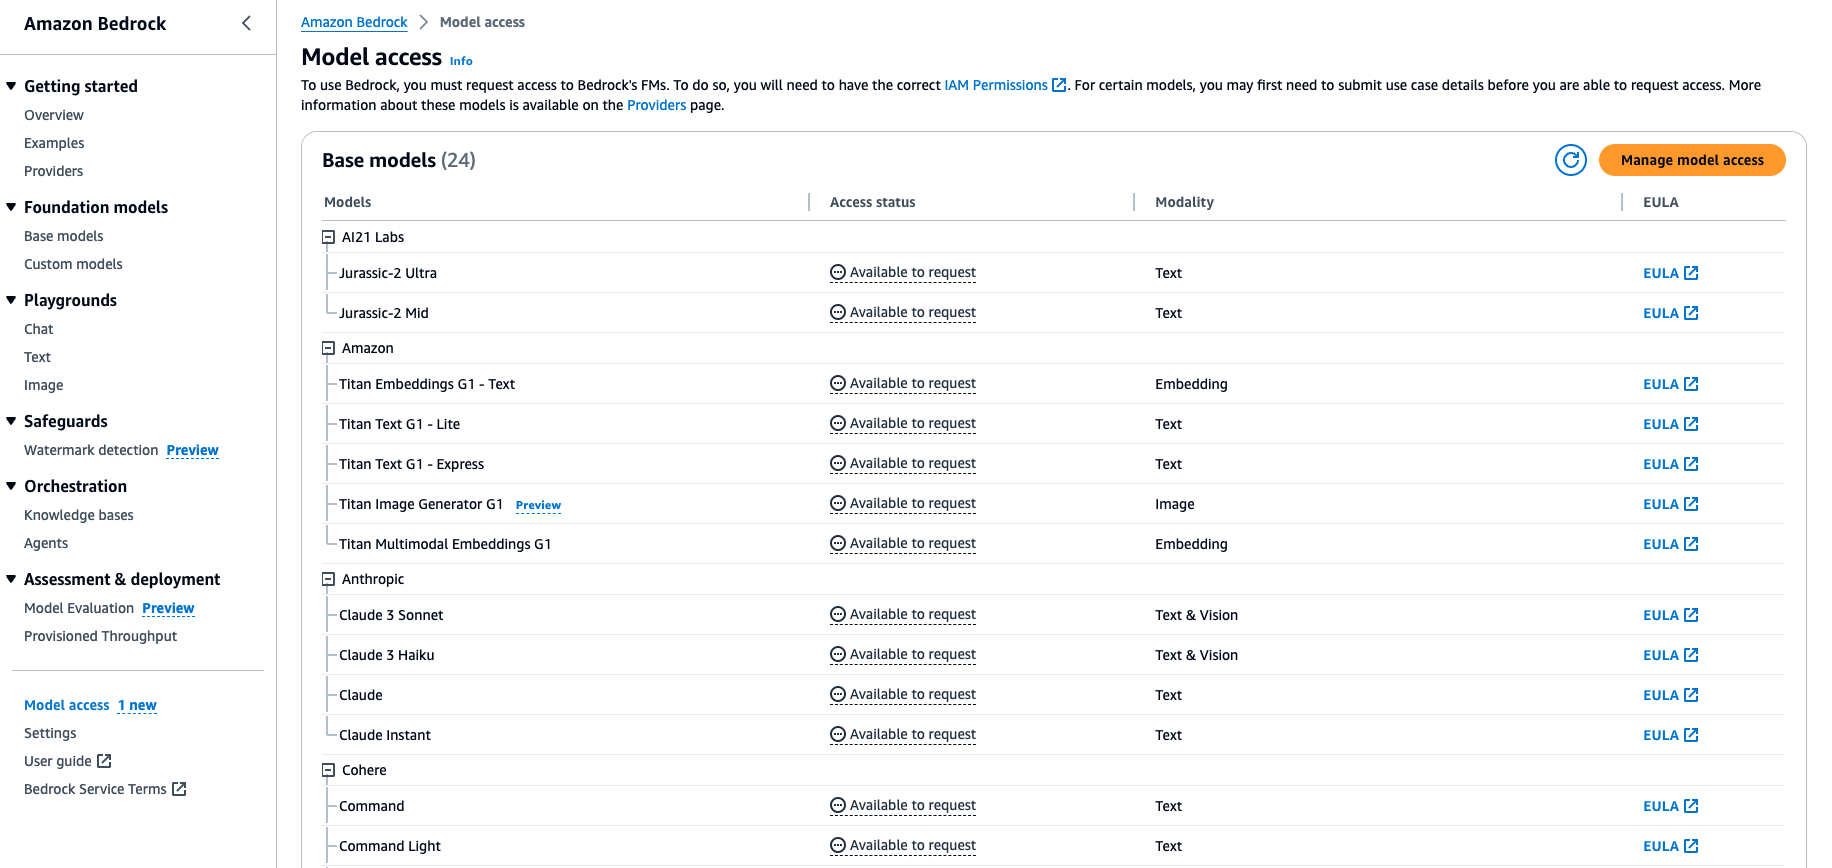Image resolution: width=1832 pixels, height=868 pixels.
Task: Click the Amazon Bedrock breadcrumb link
Action: (354, 22)
